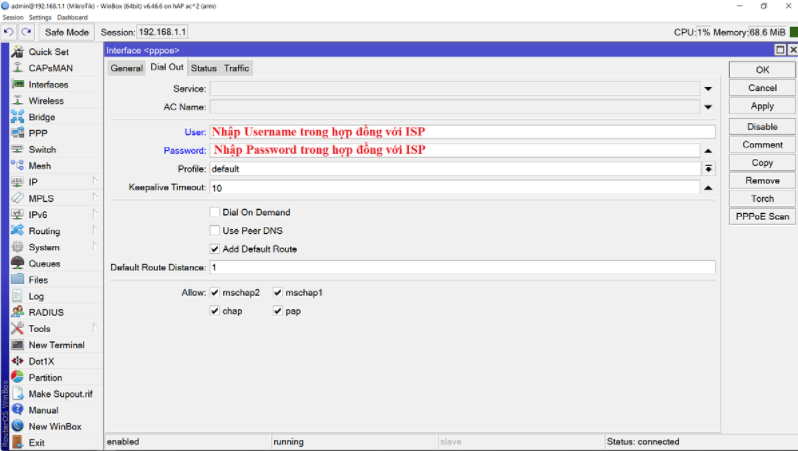This screenshot has height=451, width=798.
Task: Click the PPPoE Scan button
Action: [762, 216]
